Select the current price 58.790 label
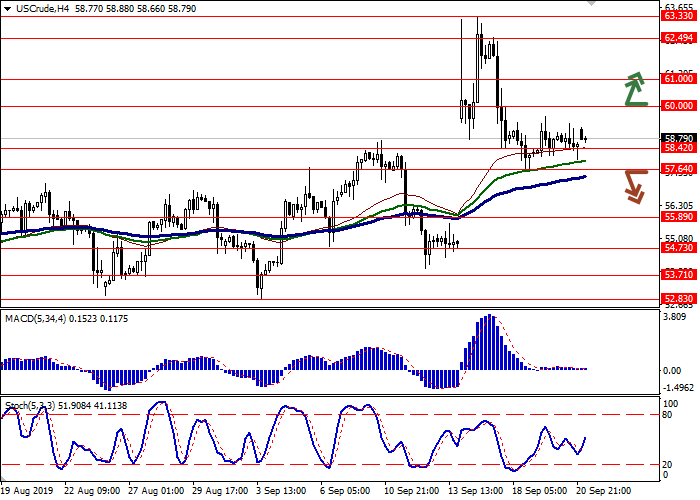This screenshot has width=700, height=500. (x=678, y=138)
